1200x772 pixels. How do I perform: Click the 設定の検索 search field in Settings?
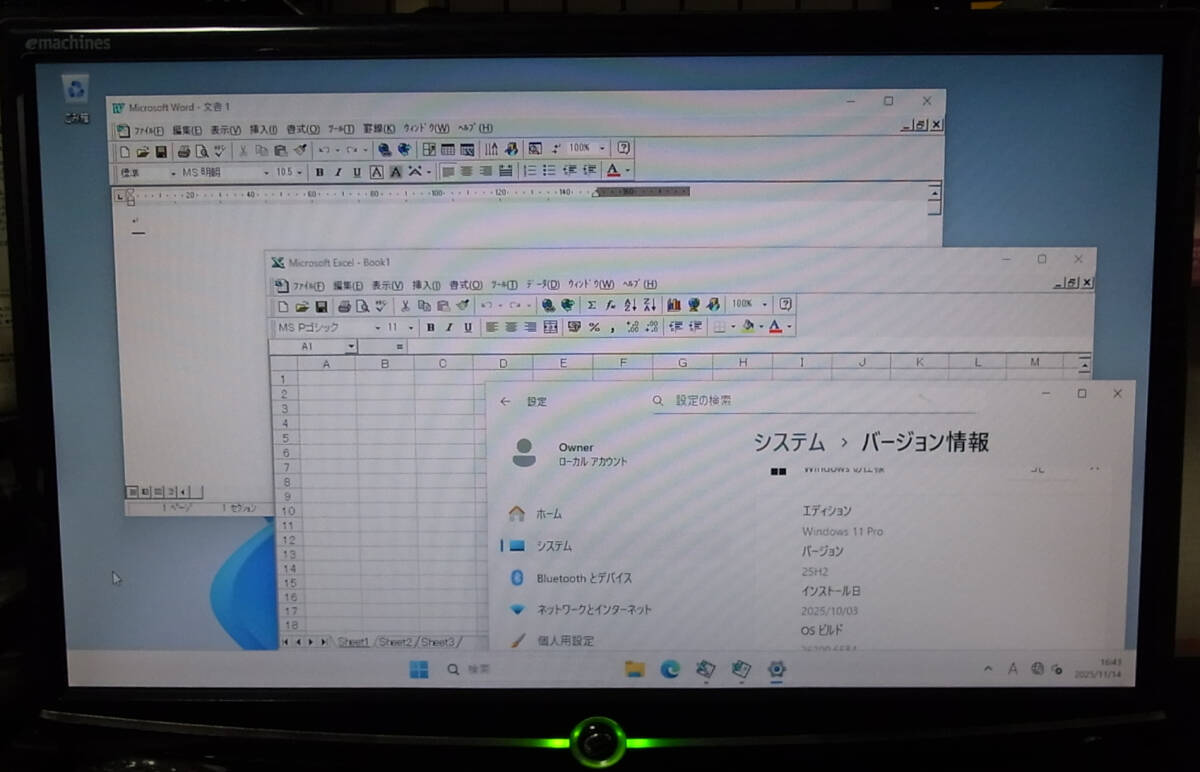pos(813,401)
